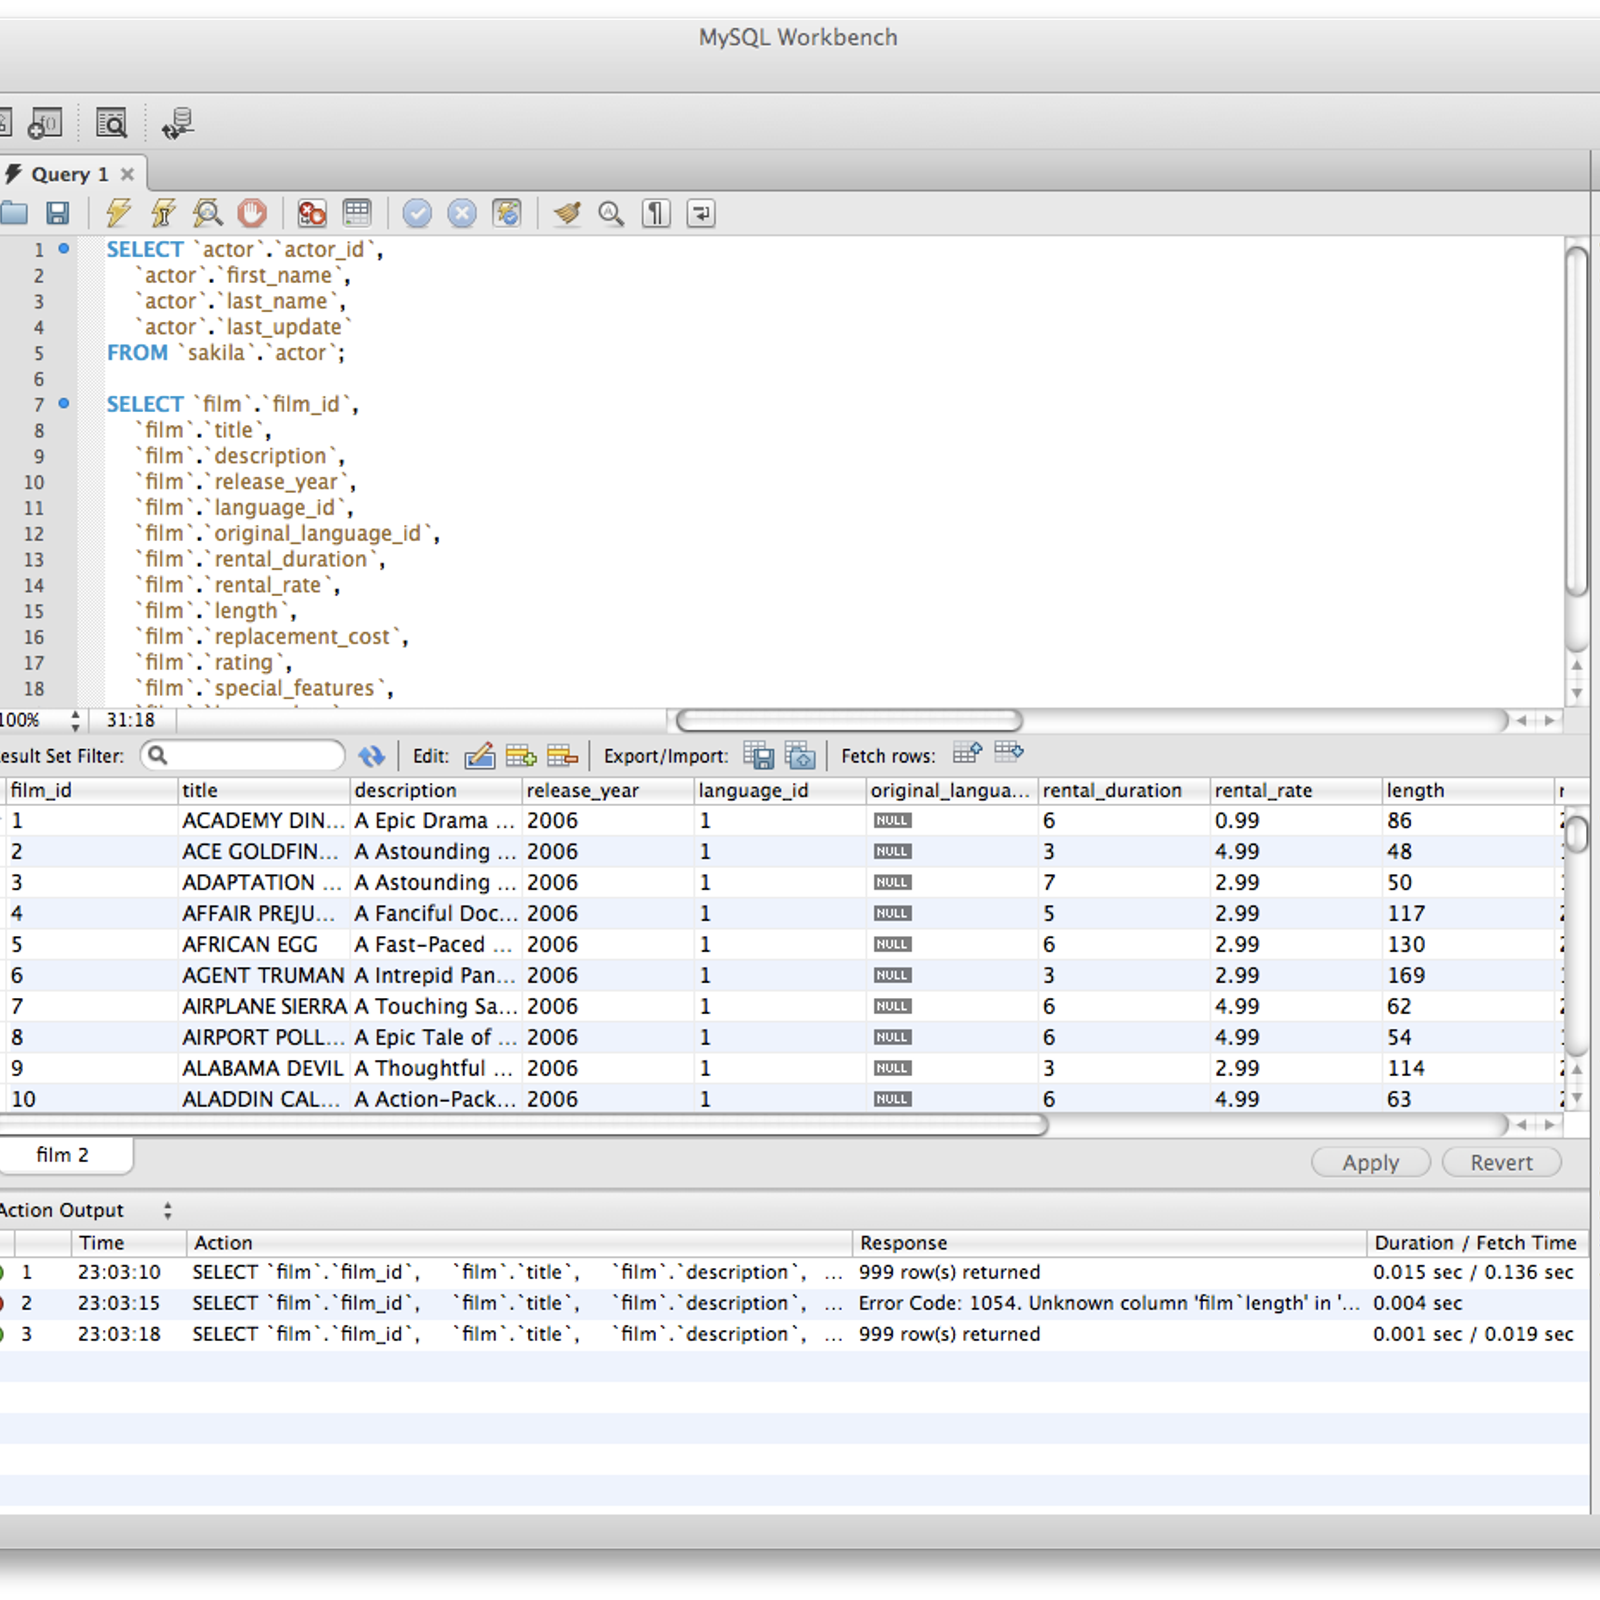Select Error Code 1054 output row
This screenshot has width=1600, height=1600.
pyautogui.click(x=795, y=1303)
